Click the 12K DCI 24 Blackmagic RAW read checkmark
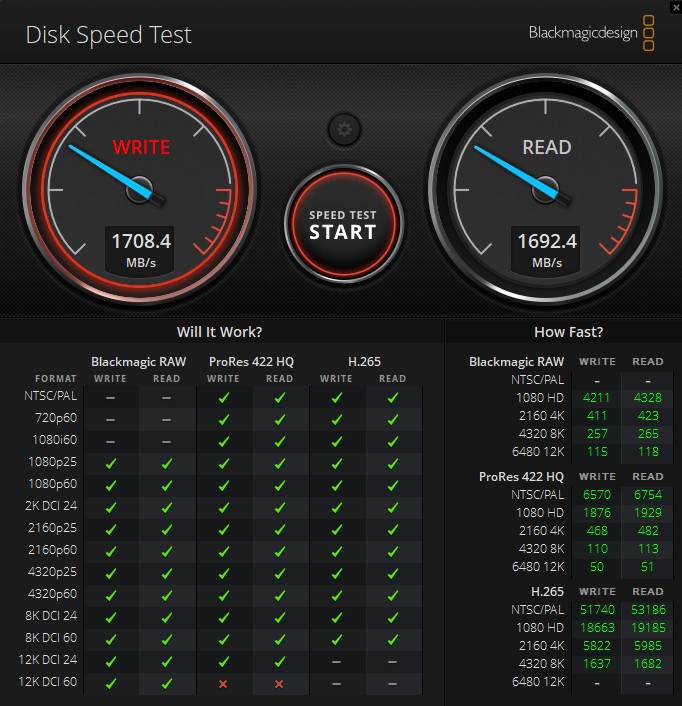The image size is (682, 706). [167, 661]
